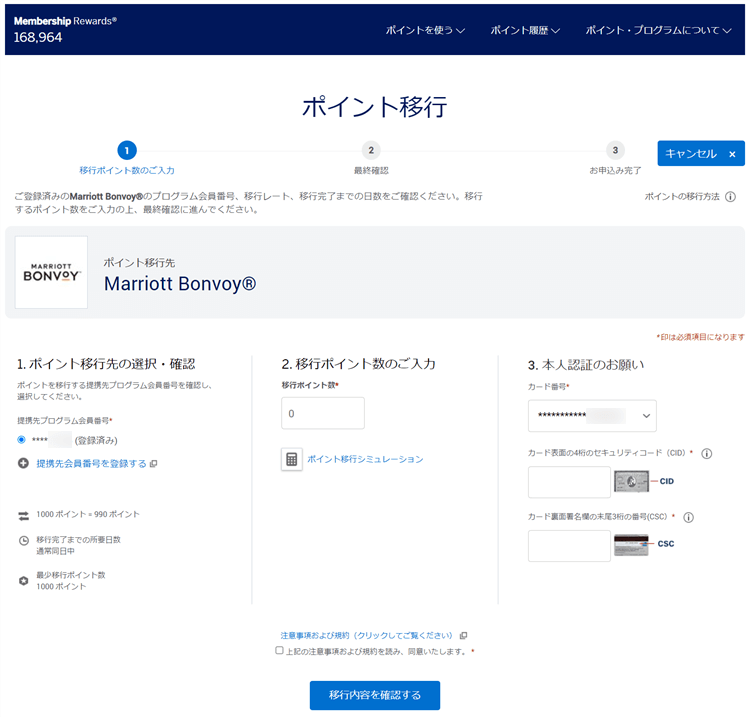Click the info icon next to CSC label
The image size is (750, 717).
(688, 517)
